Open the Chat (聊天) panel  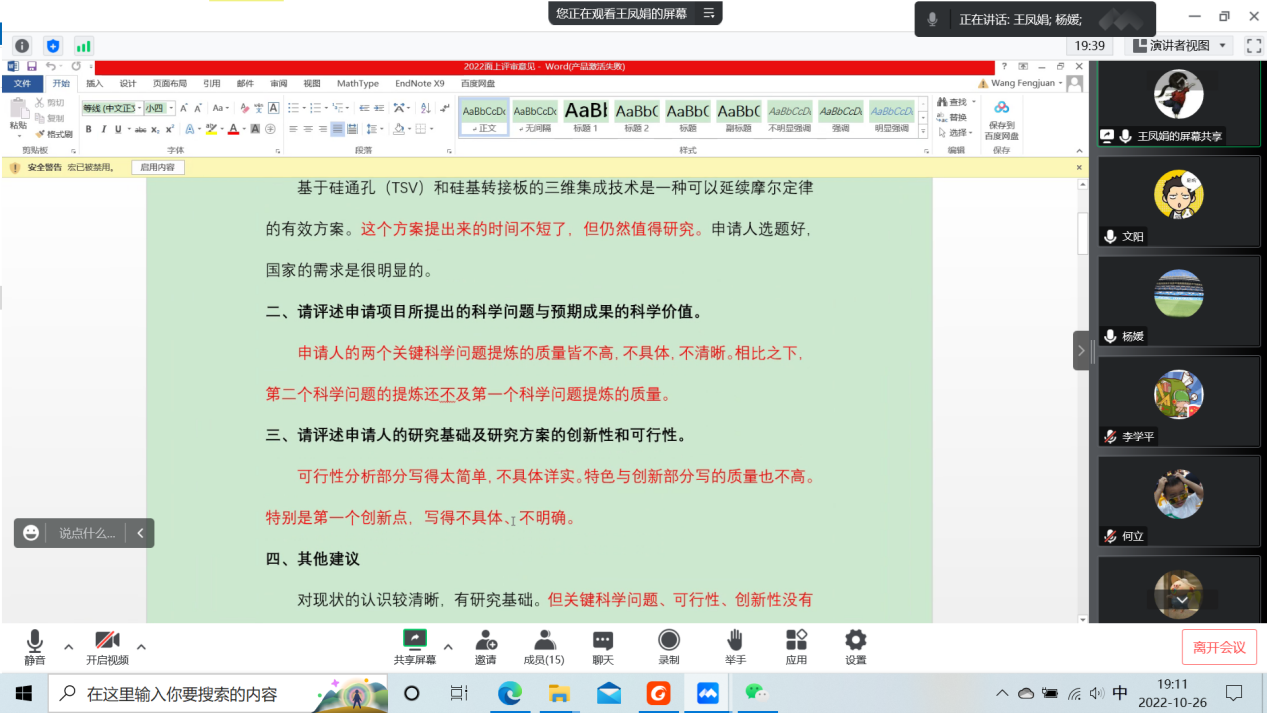[602, 641]
